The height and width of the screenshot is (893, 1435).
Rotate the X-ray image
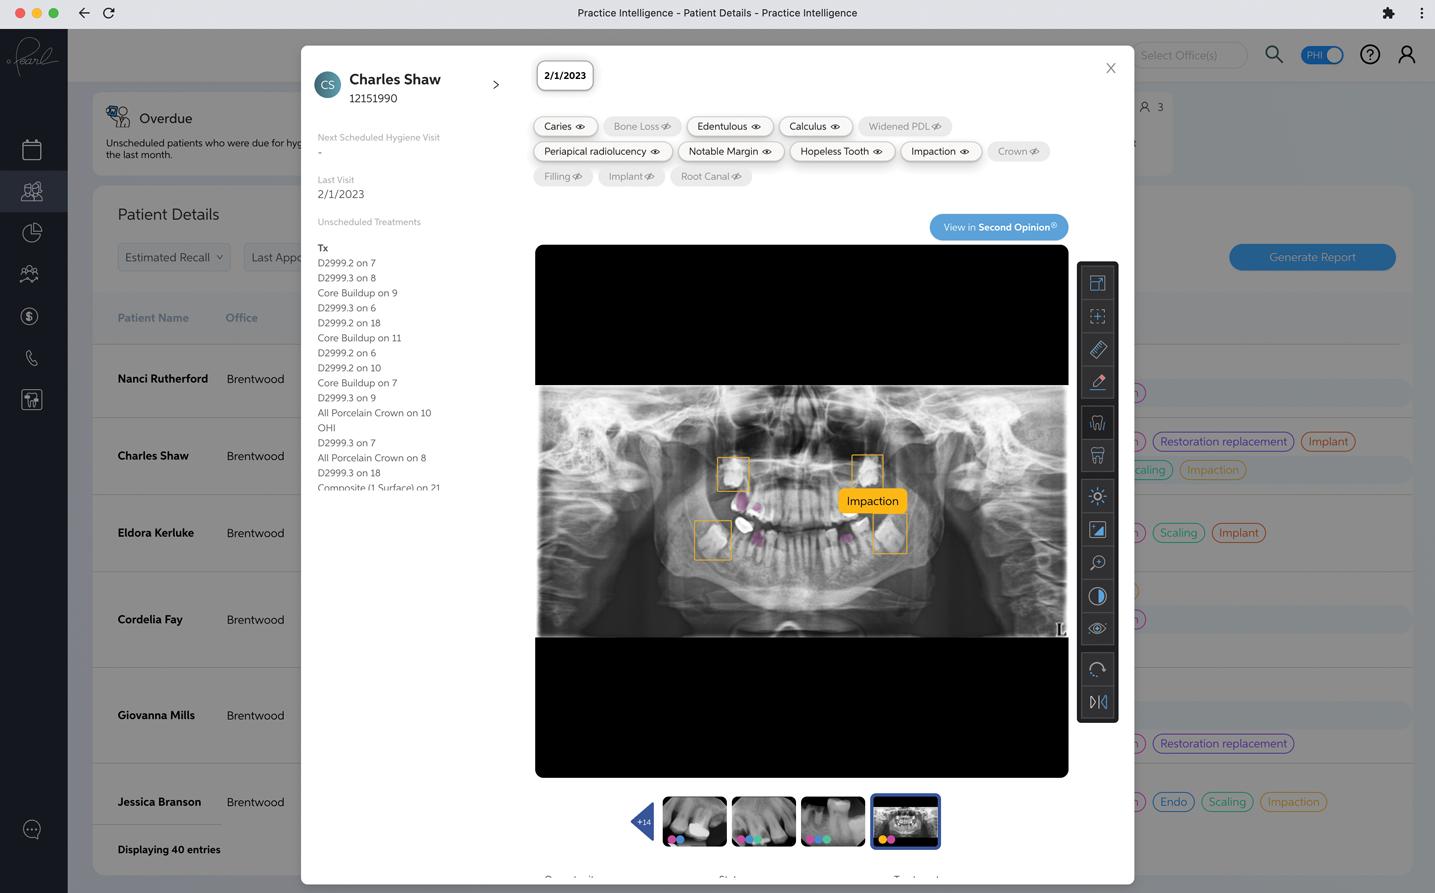pyautogui.click(x=1097, y=669)
